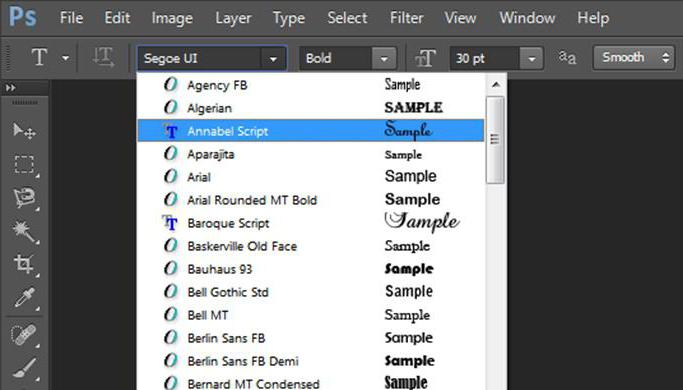Screen dimensions: 683x390
Task: Select the Crop tool
Action: point(24,265)
